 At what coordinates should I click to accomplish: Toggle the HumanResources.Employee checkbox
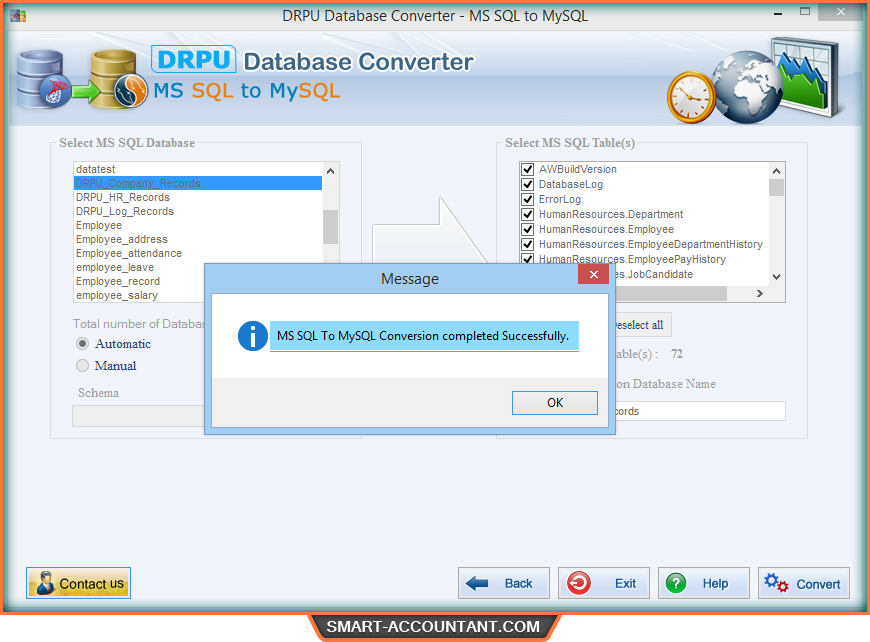click(x=528, y=229)
